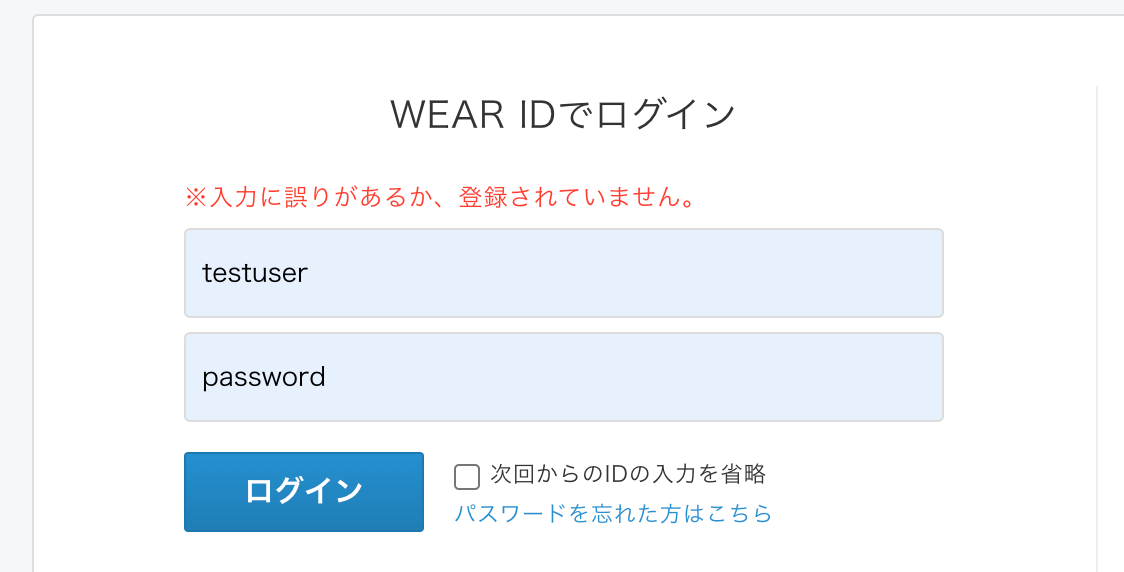Tick the 次回からのIDの入力を省略 checkbox
Viewport: 1124px width, 572px height.
tap(467, 477)
